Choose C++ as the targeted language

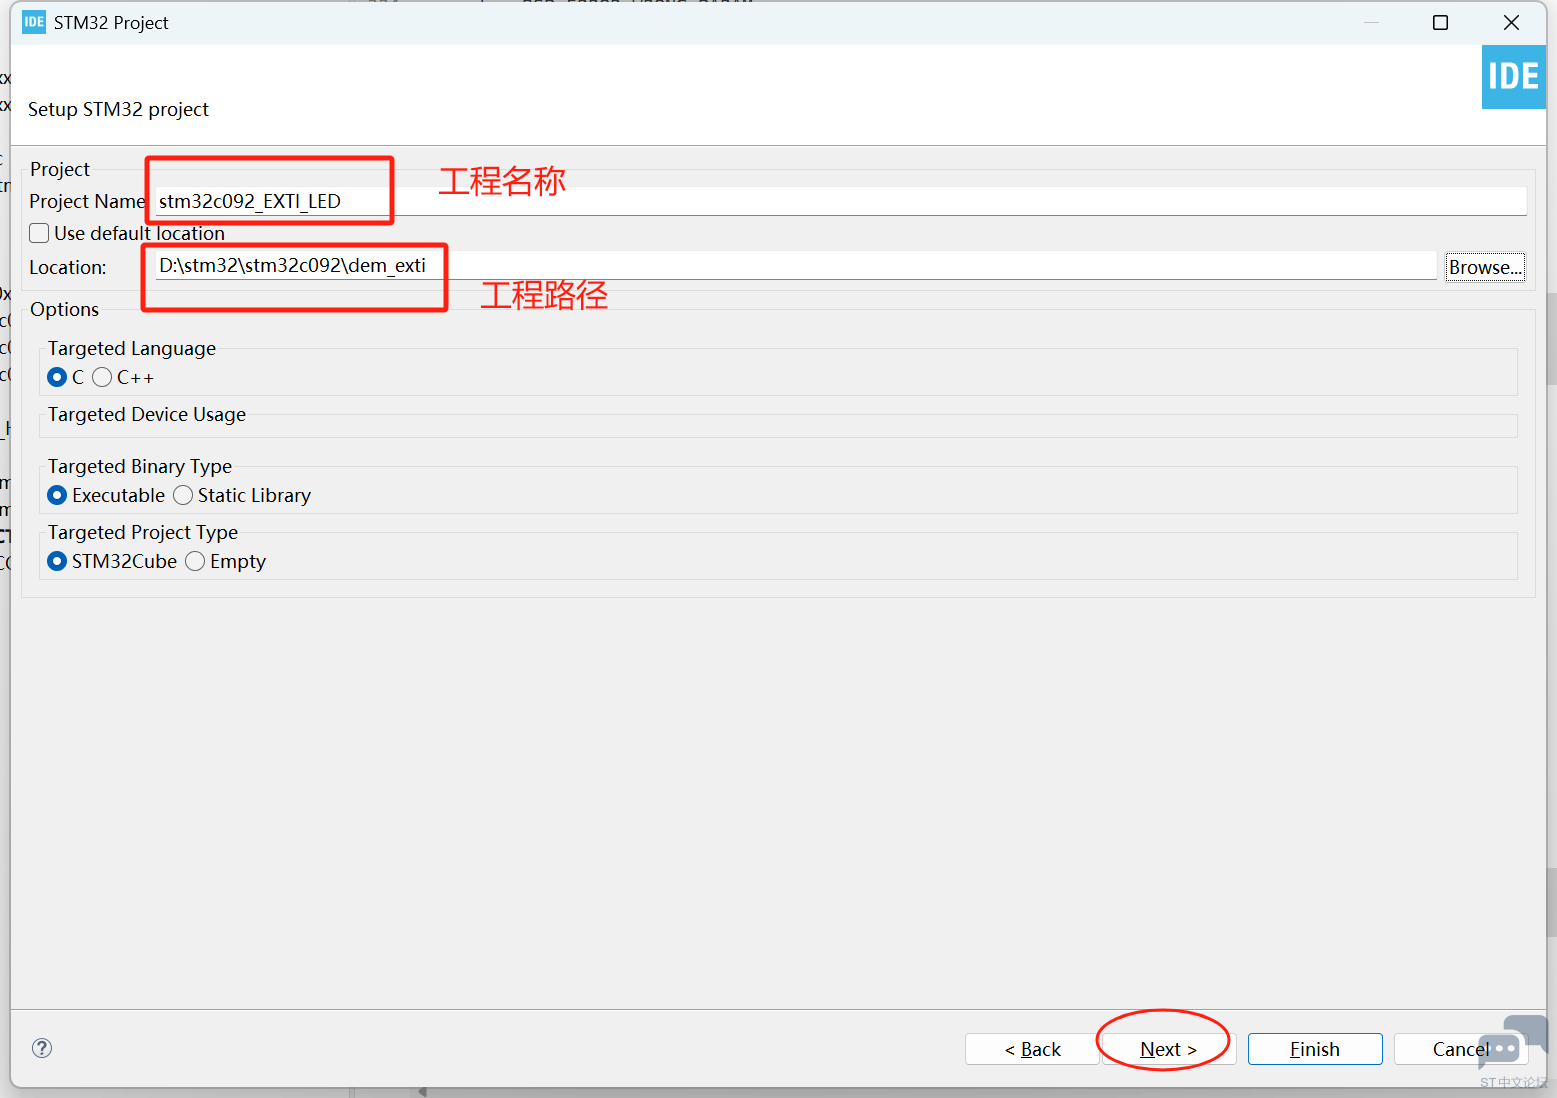[102, 377]
